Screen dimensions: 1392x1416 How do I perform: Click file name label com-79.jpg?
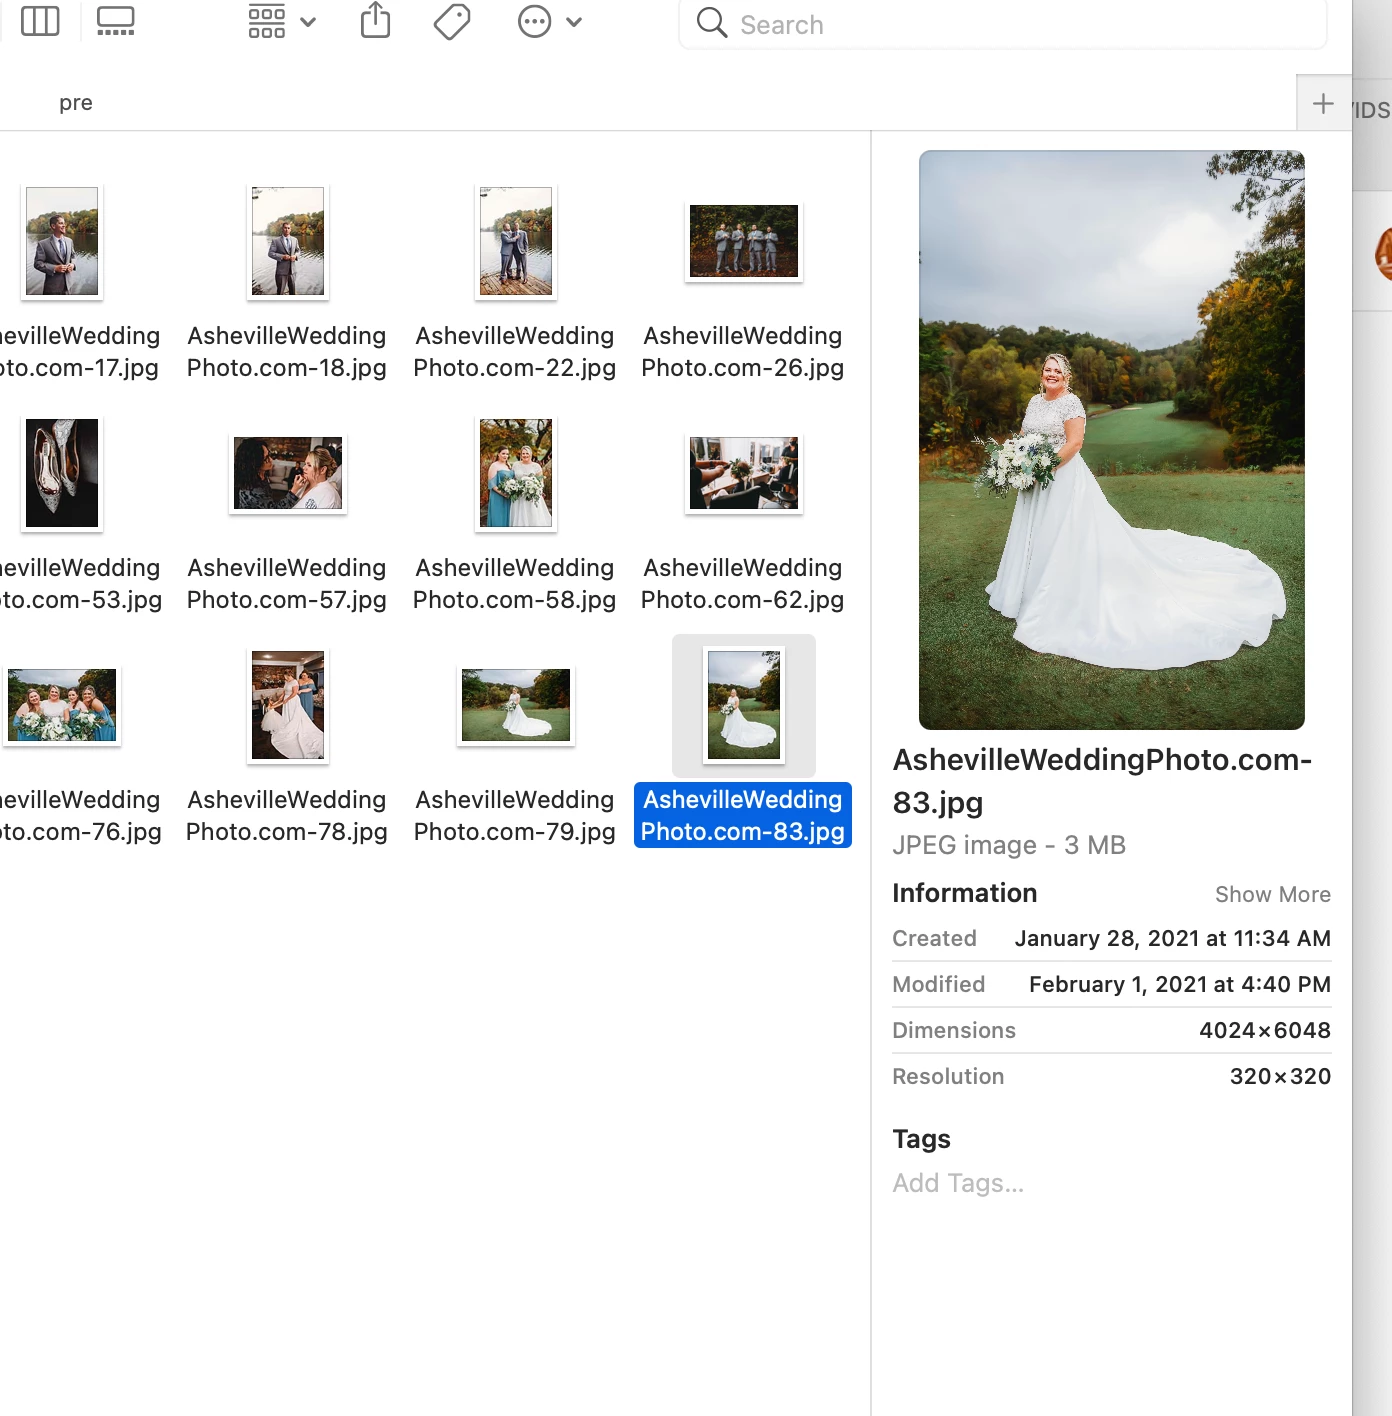point(515,816)
